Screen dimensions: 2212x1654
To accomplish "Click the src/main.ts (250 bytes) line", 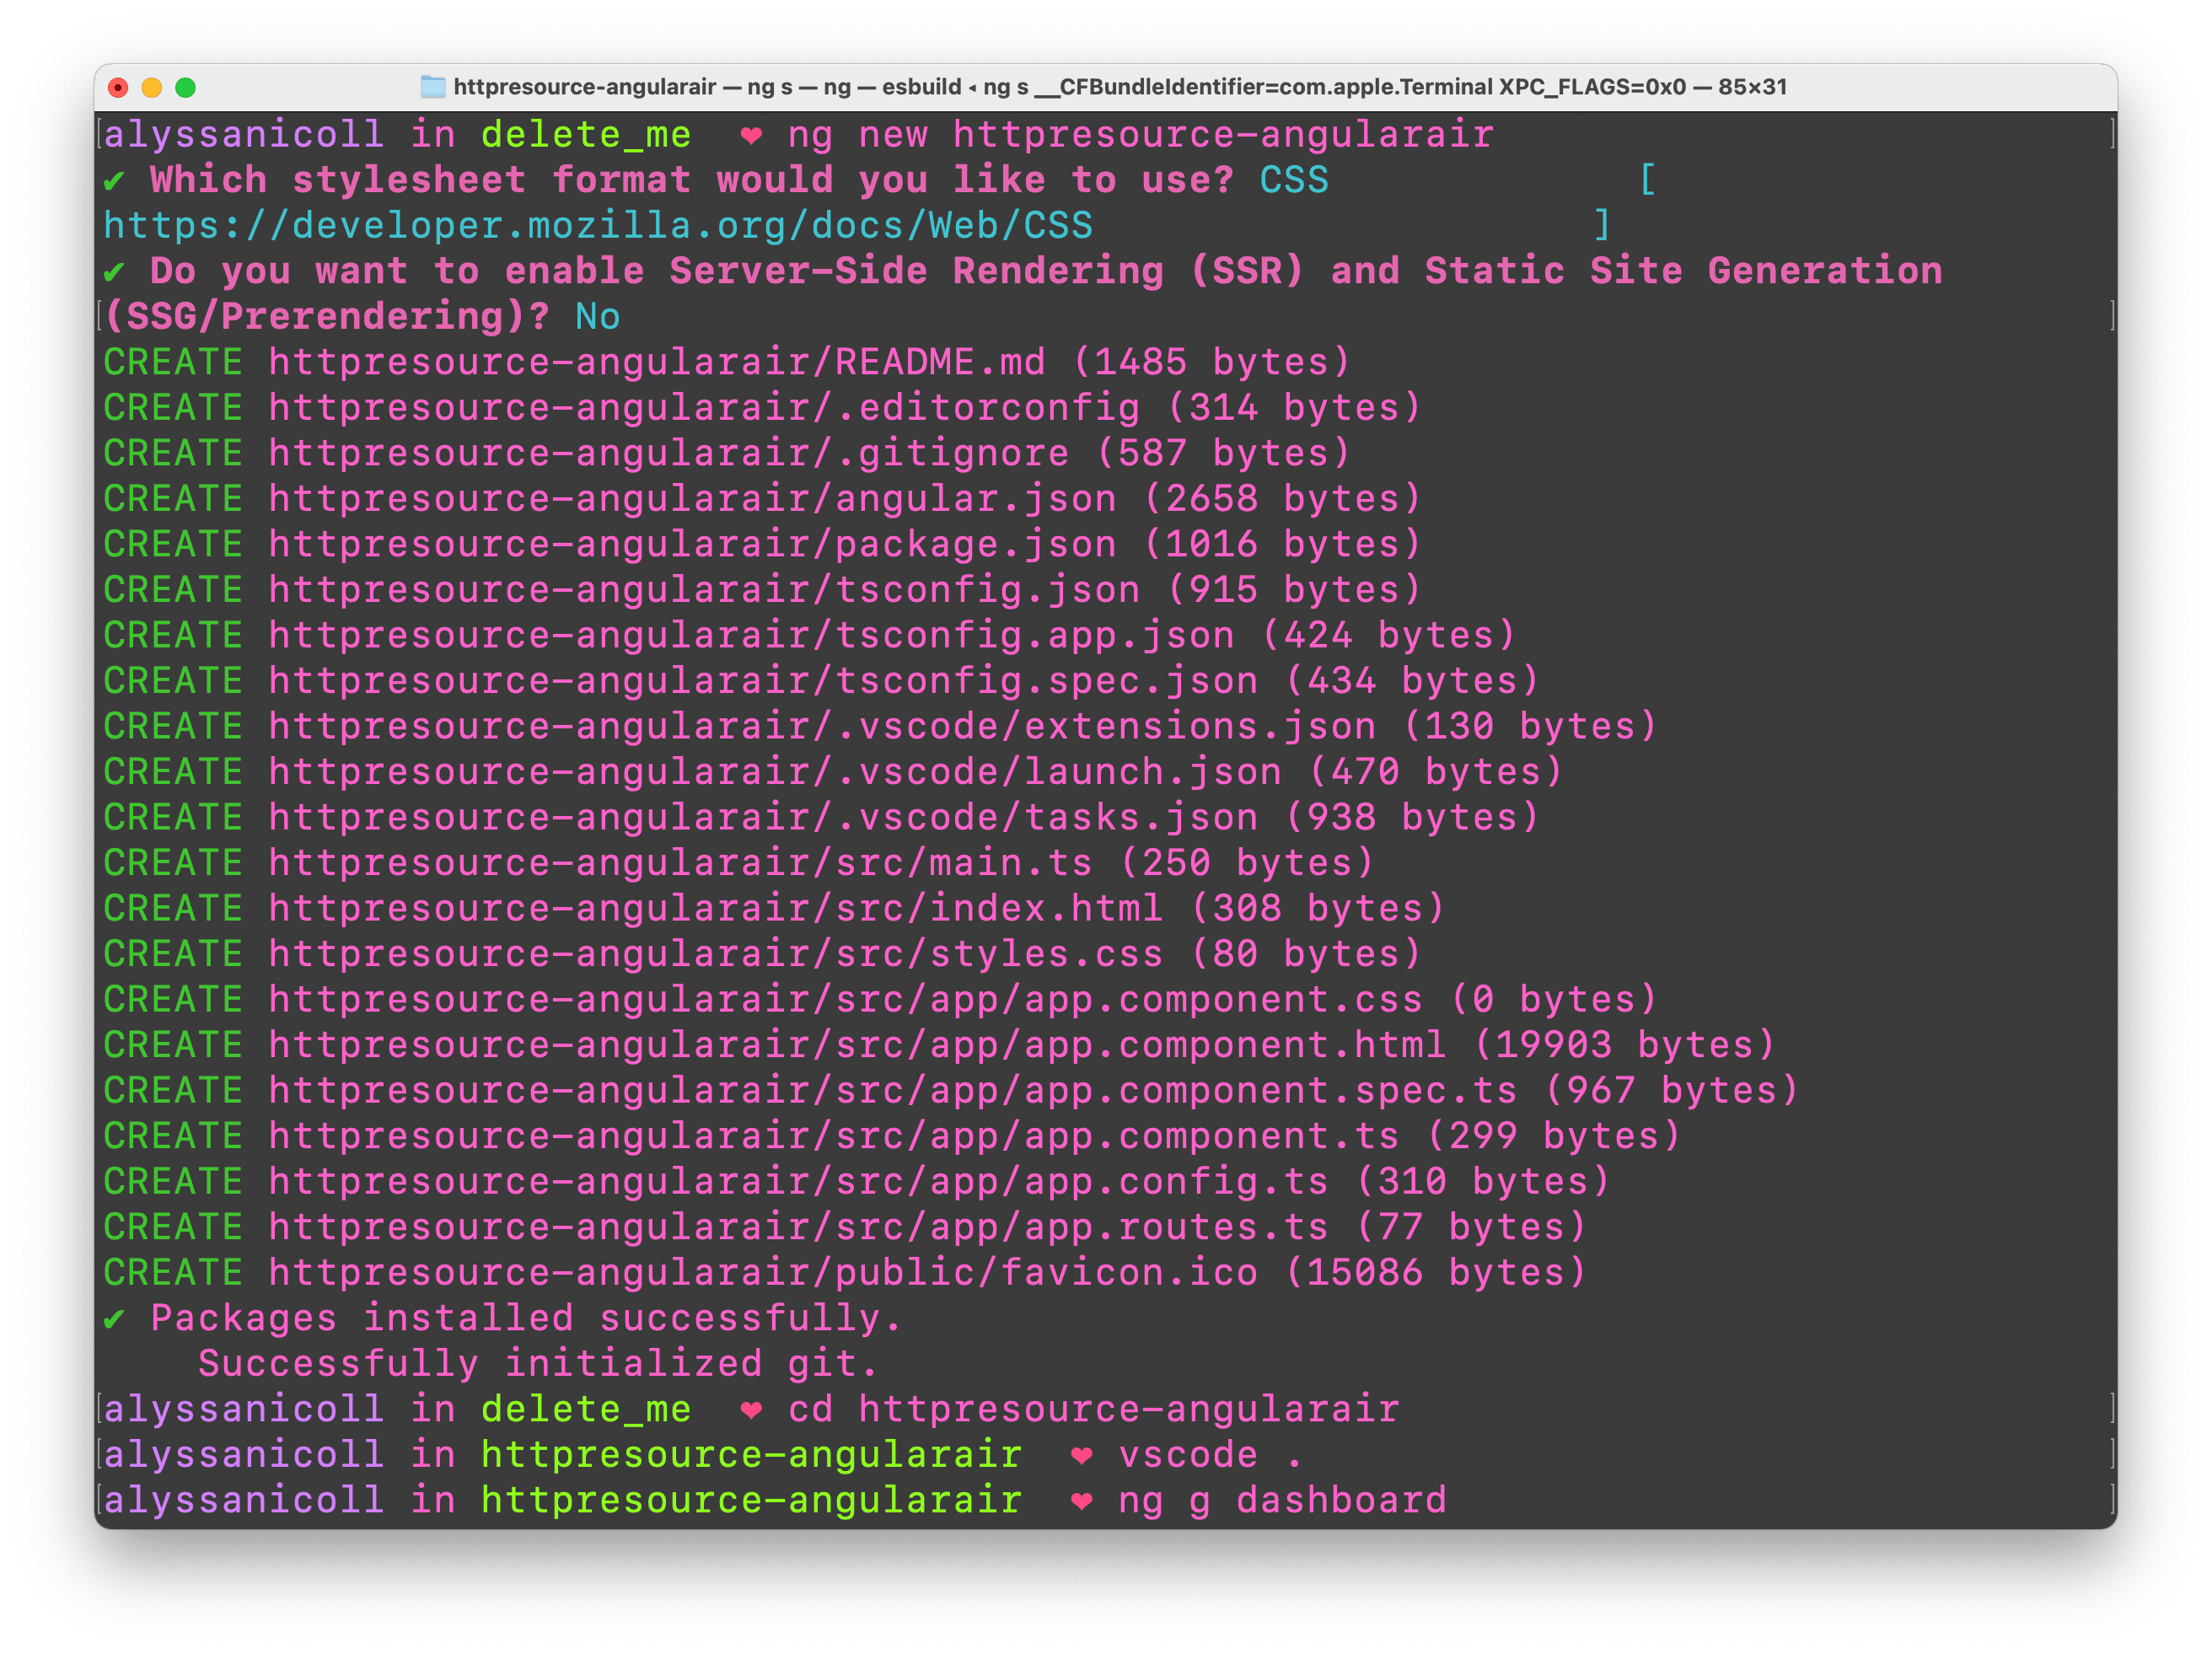I will pos(739,862).
